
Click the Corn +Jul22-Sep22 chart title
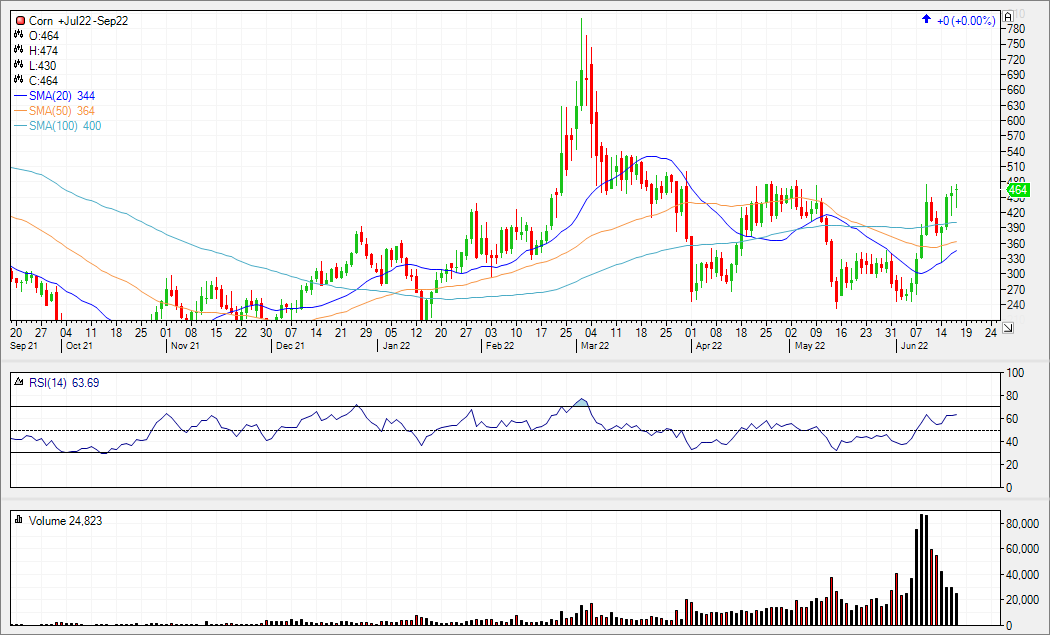78,20
